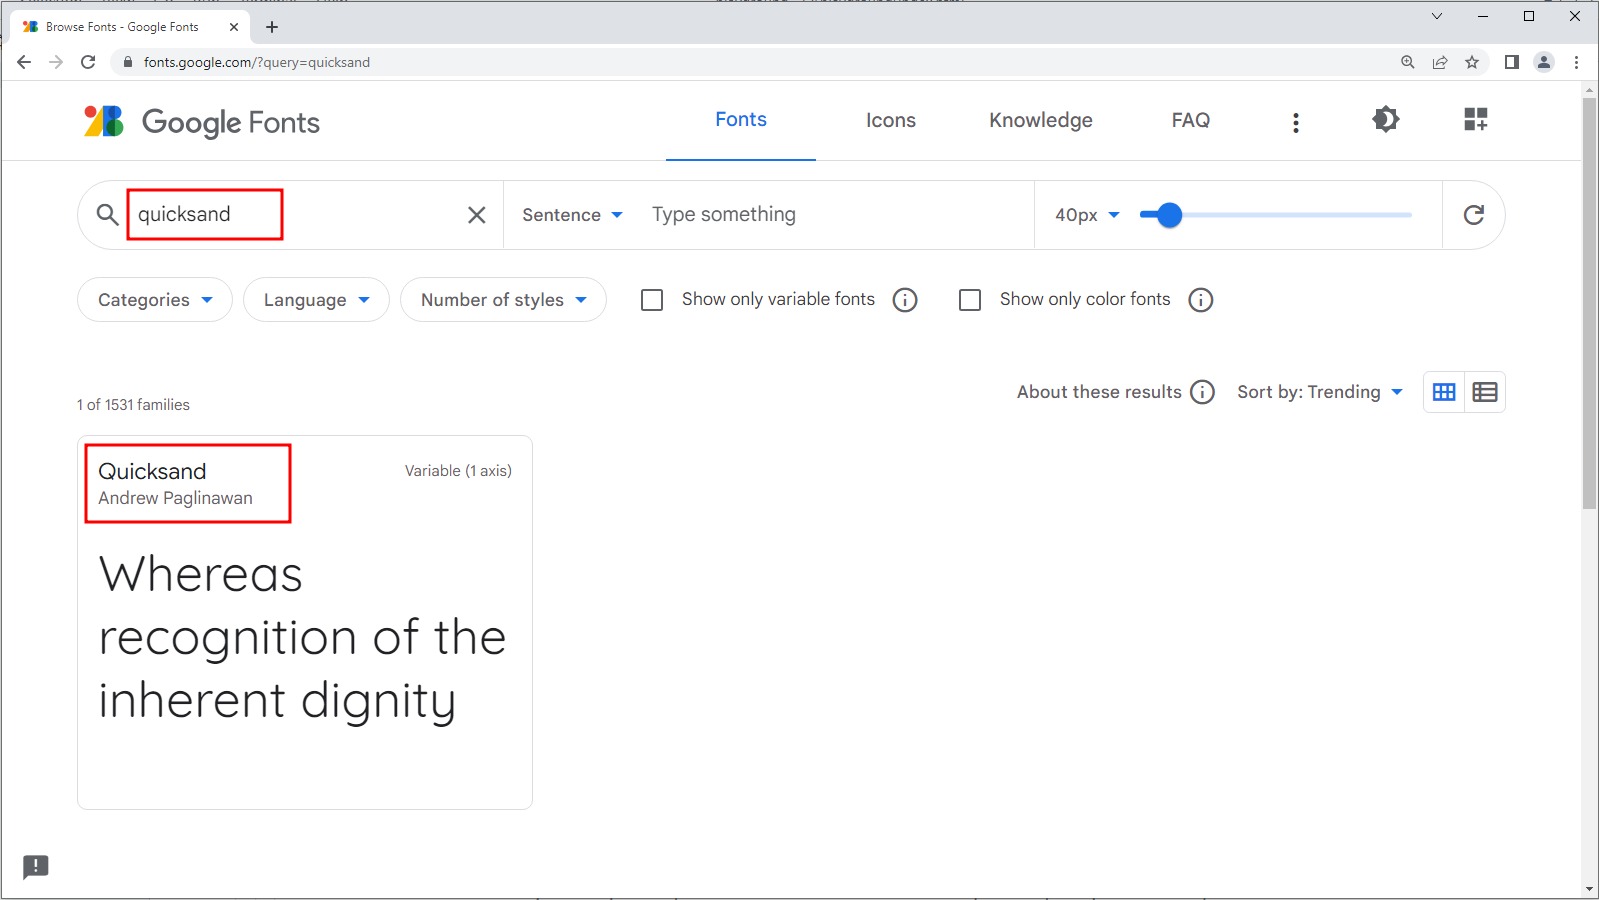Expand the Categories filter dropdown
The width and height of the screenshot is (1599, 900).
tap(155, 300)
